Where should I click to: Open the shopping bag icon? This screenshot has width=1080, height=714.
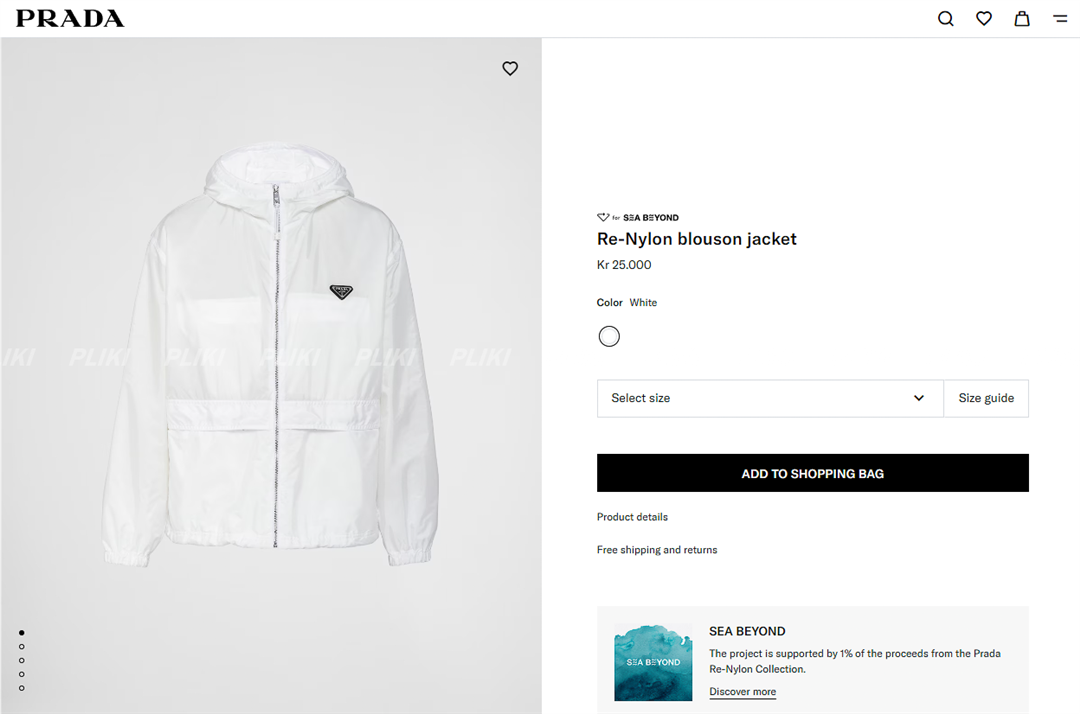coord(1022,19)
